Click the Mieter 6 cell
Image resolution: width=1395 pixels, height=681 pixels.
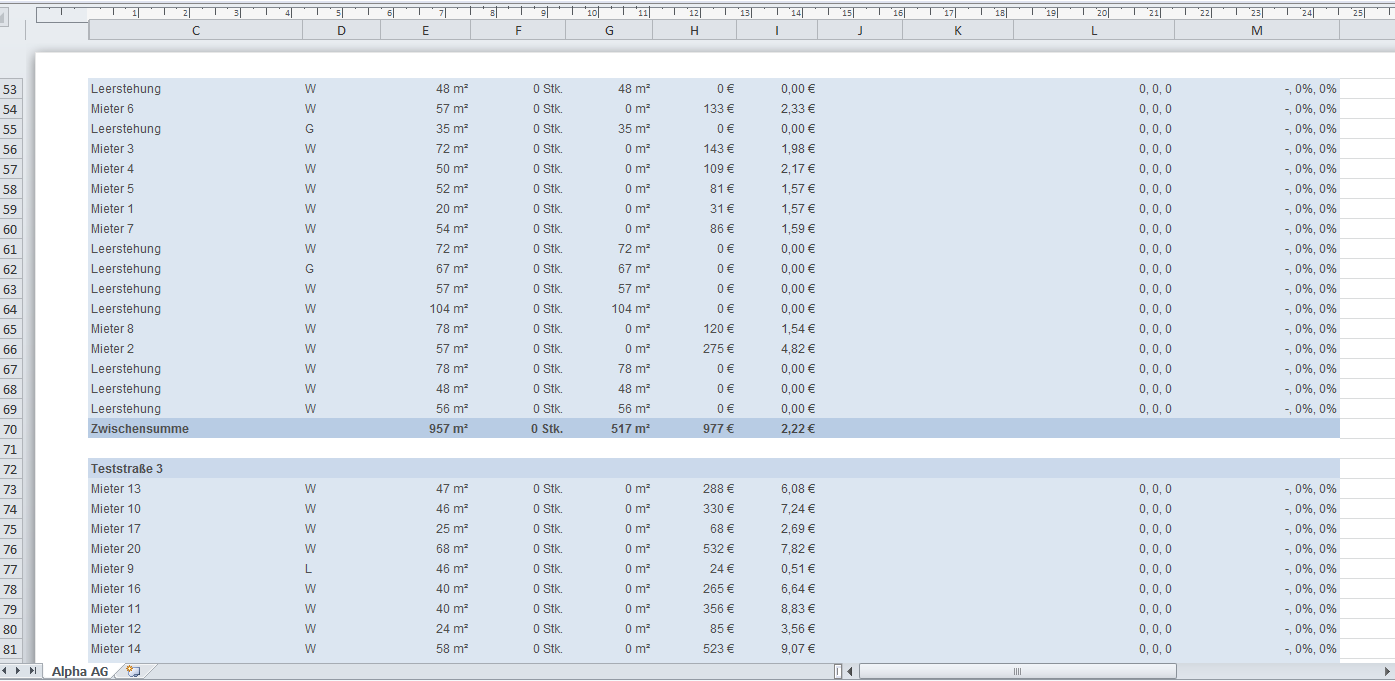[x=196, y=109]
